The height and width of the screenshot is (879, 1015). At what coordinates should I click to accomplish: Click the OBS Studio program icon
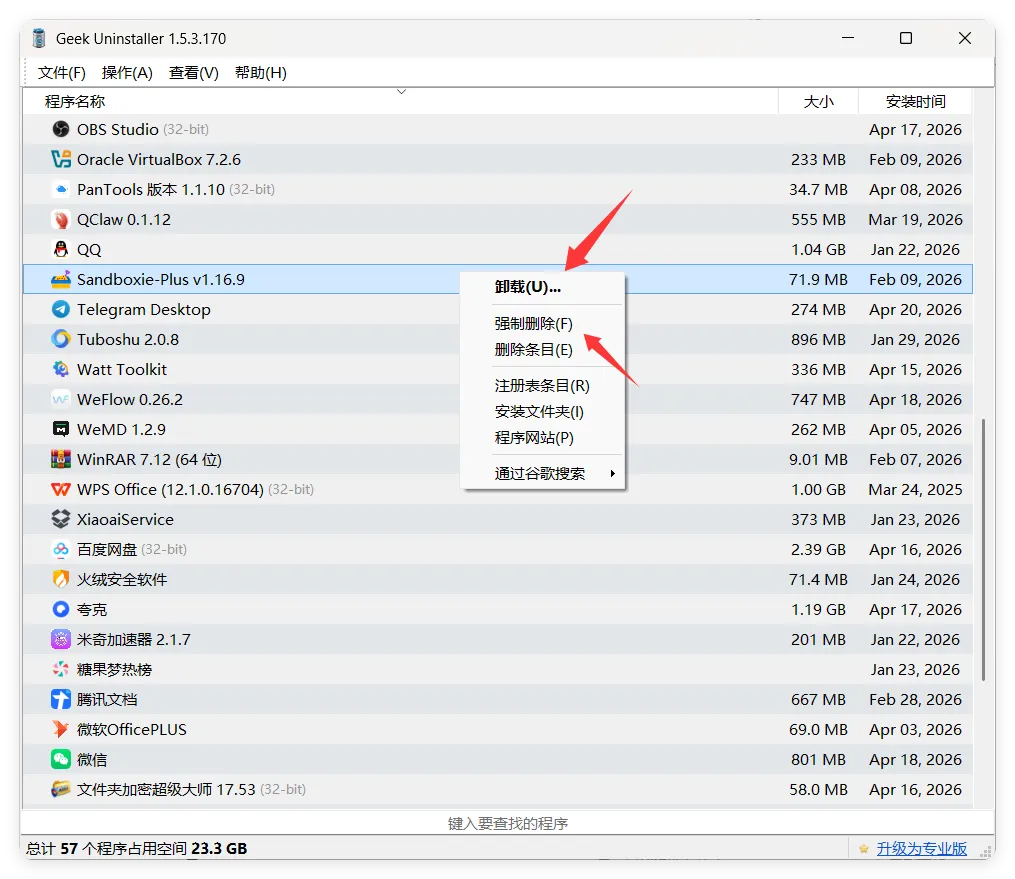click(61, 129)
